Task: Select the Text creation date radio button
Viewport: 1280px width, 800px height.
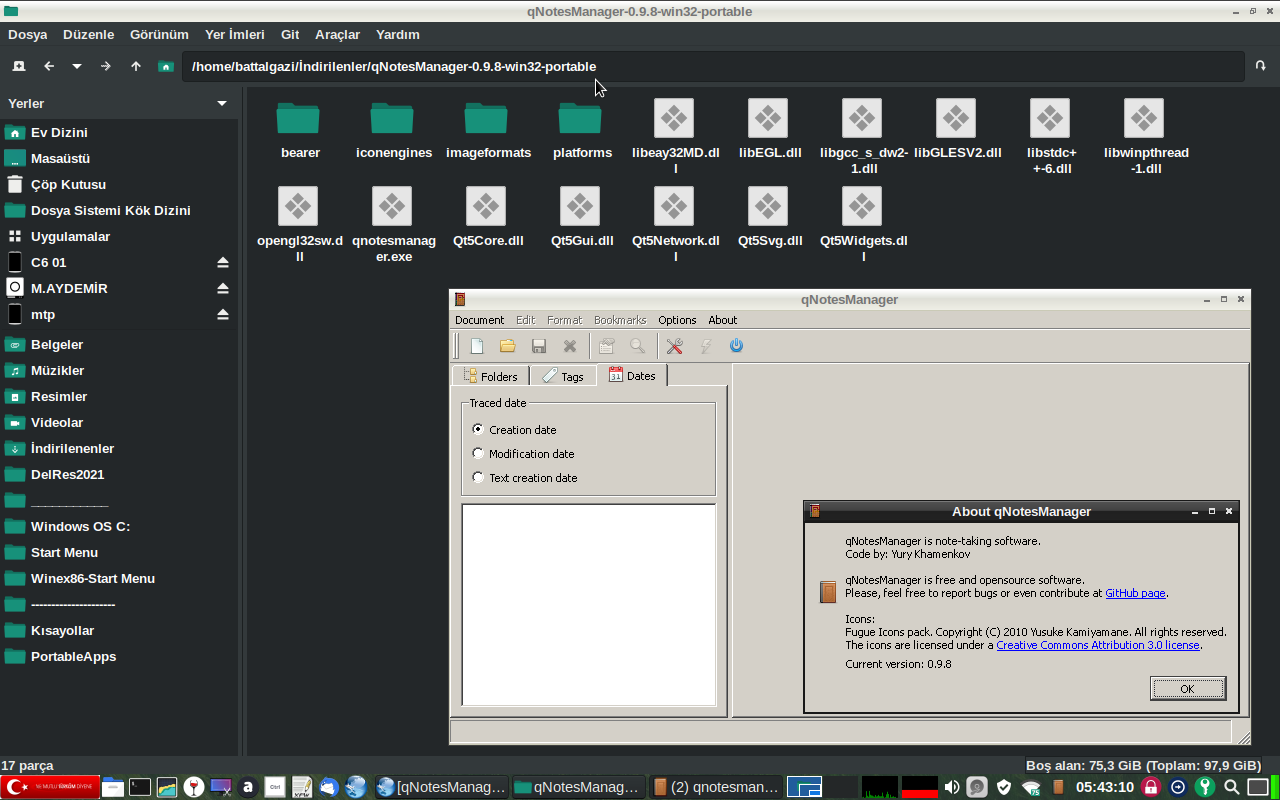Action: (478, 477)
